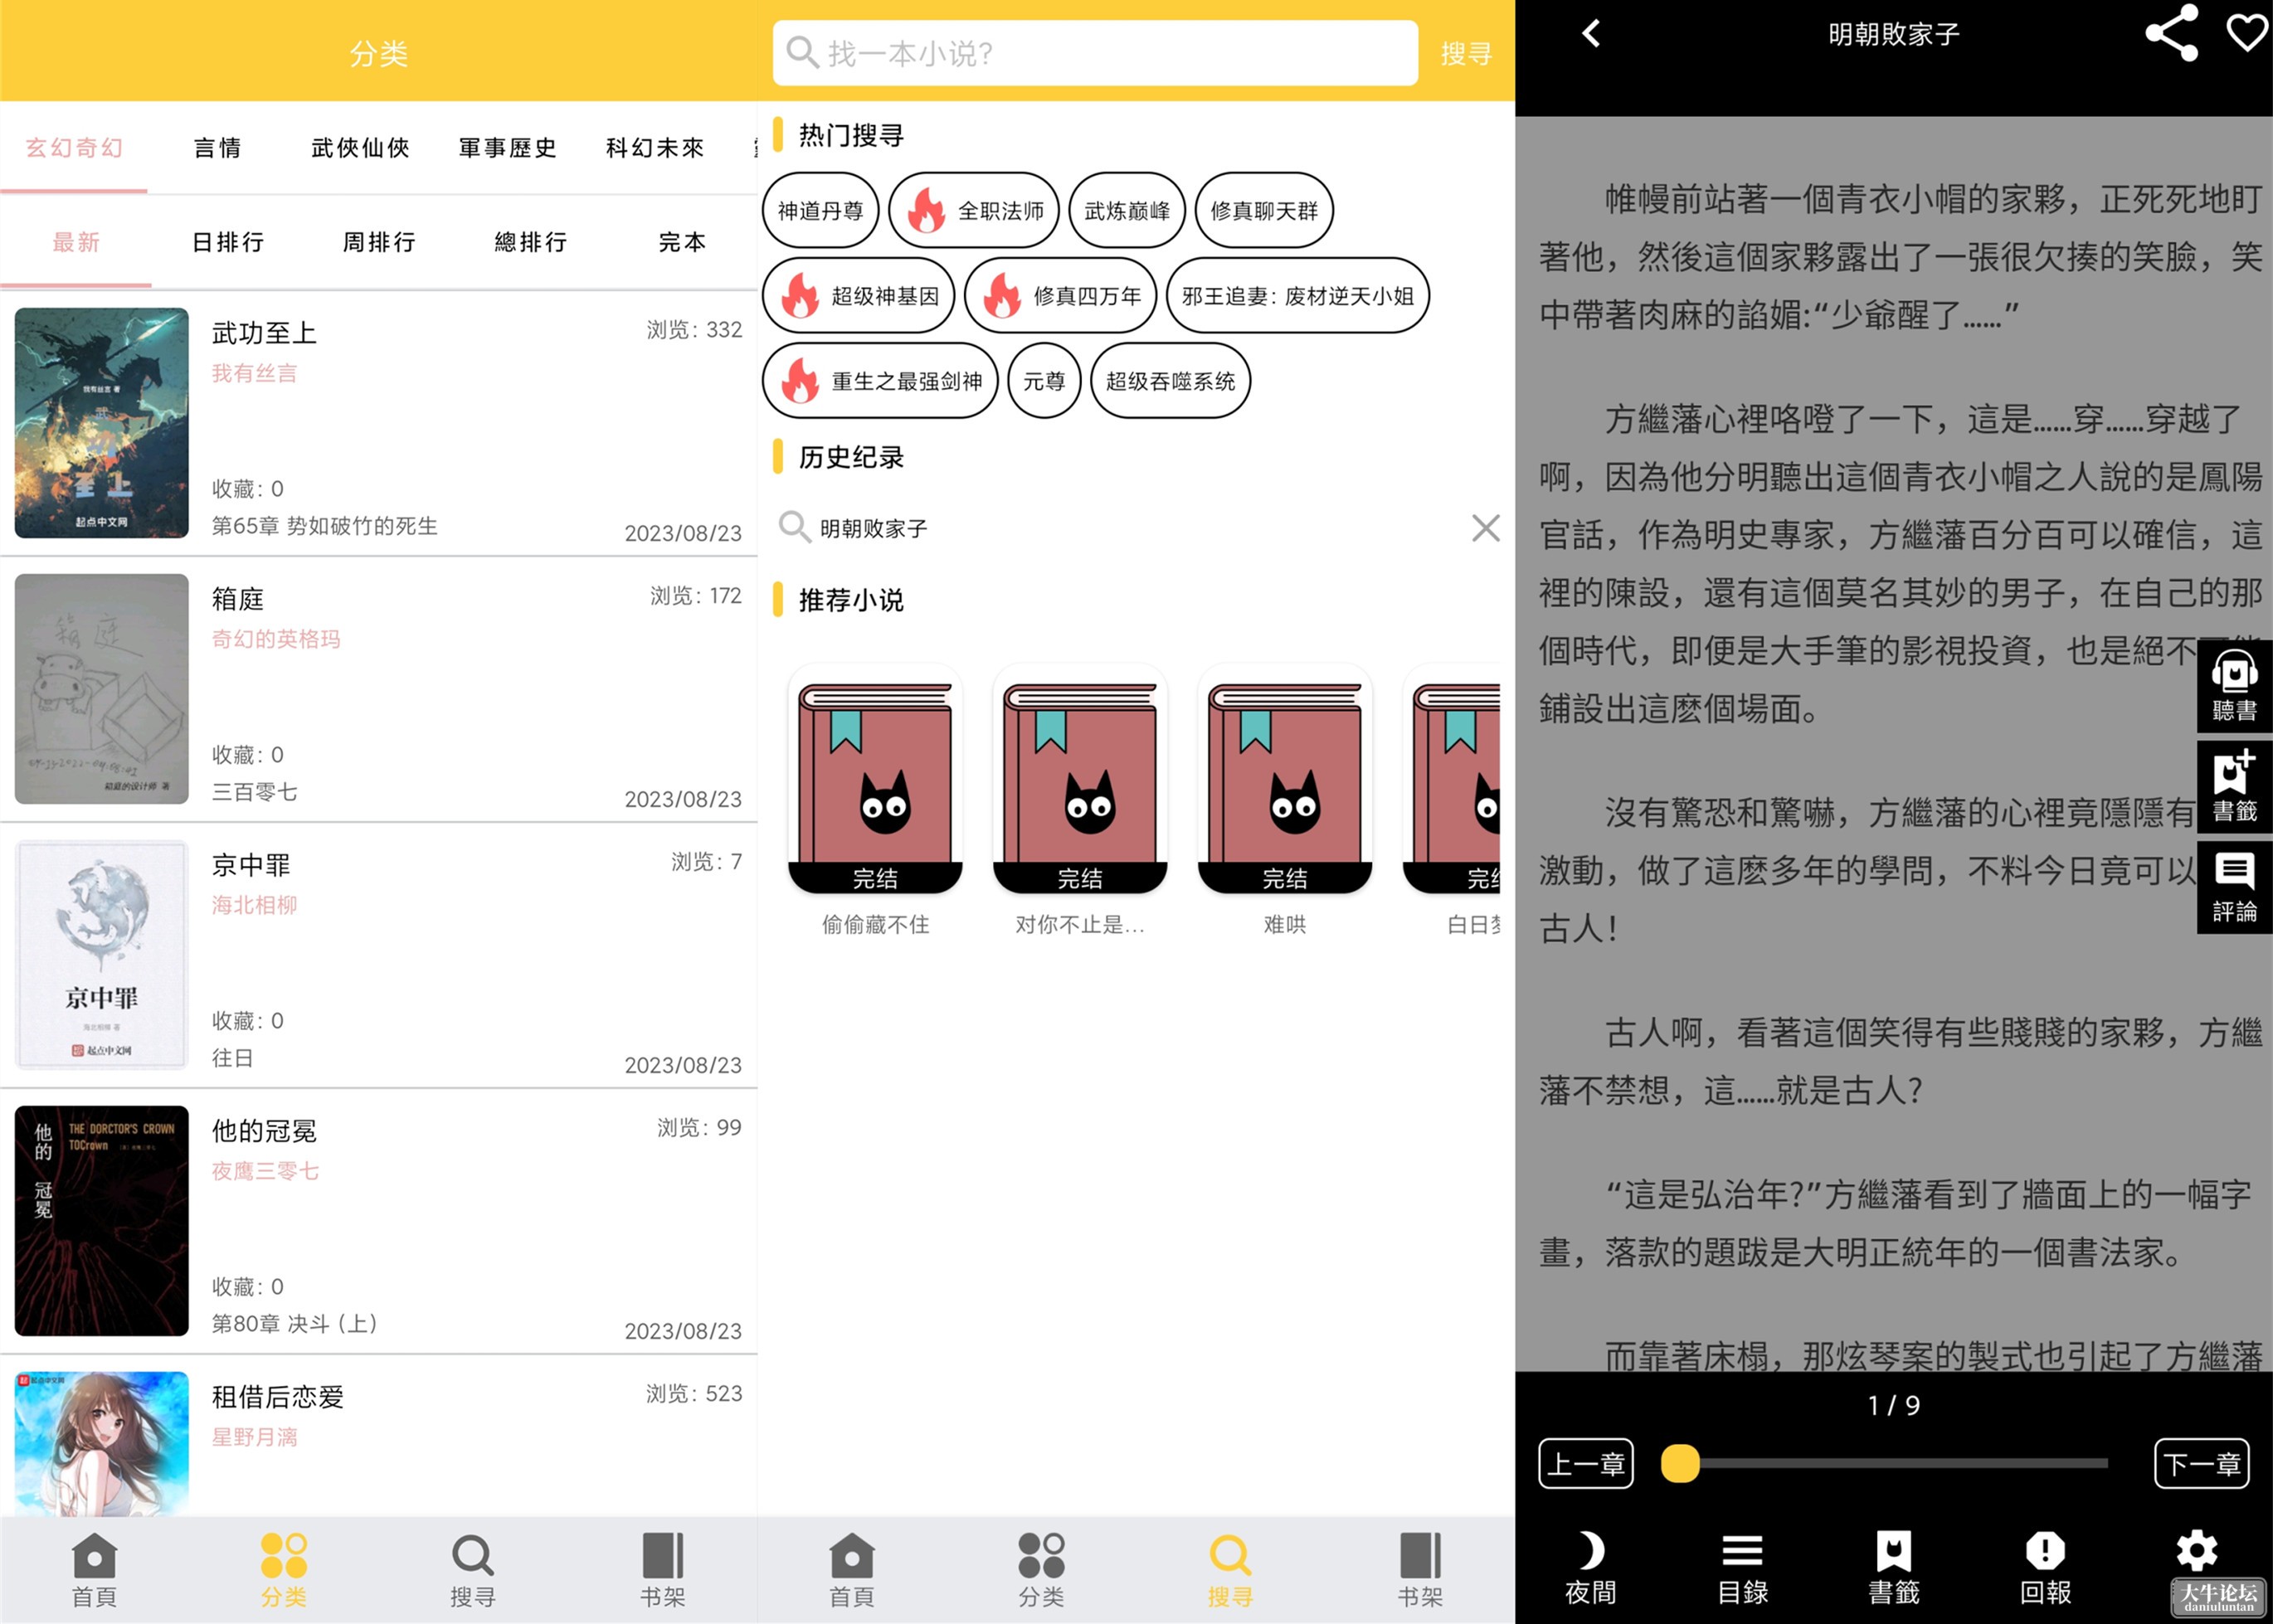Screen dimensions: 2273x1624
Task: Report an issue with 回報
Action: coord(2045,1568)
